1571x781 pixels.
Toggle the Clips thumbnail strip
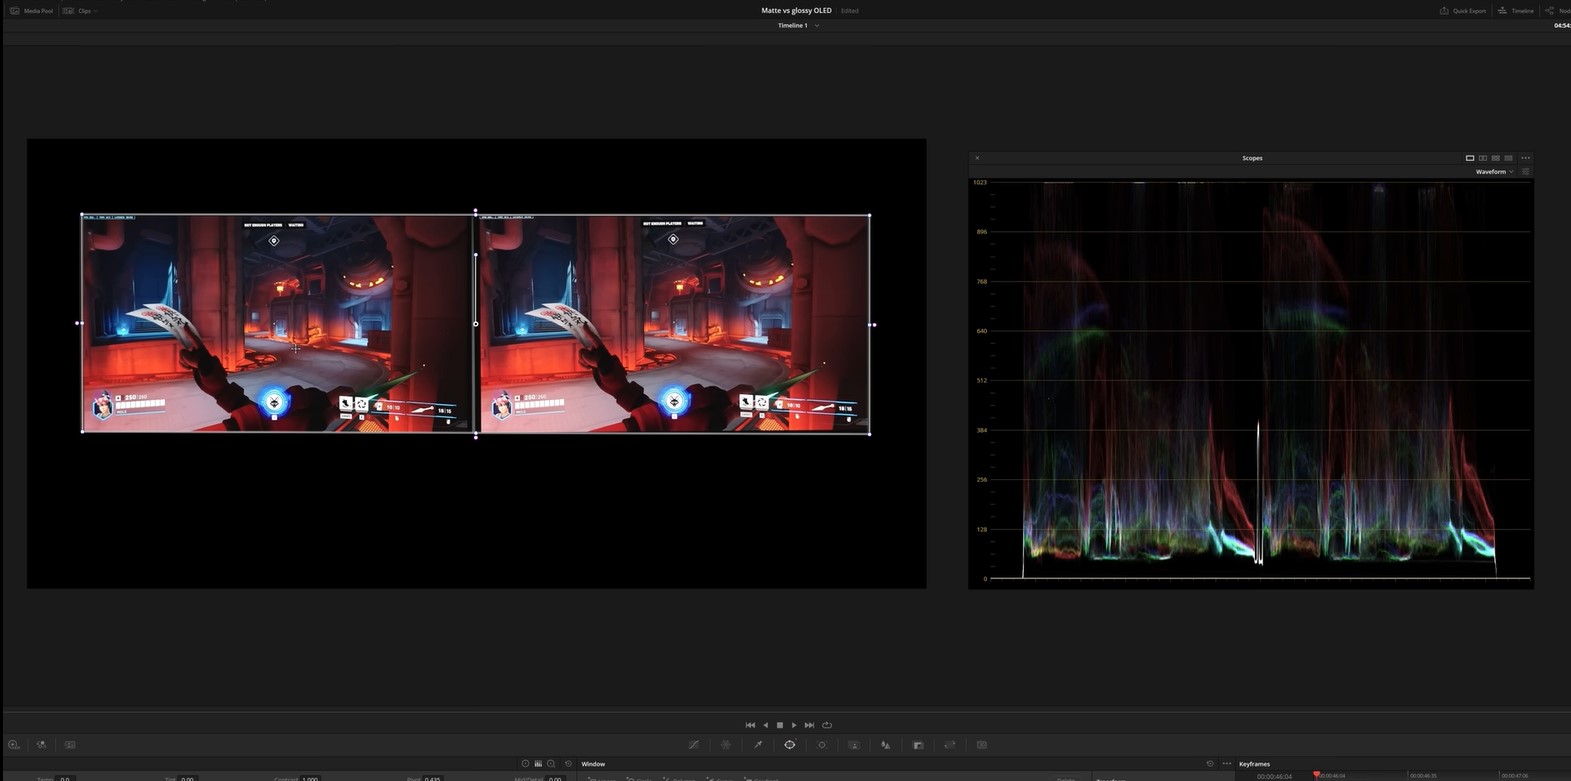coord(76,10)
